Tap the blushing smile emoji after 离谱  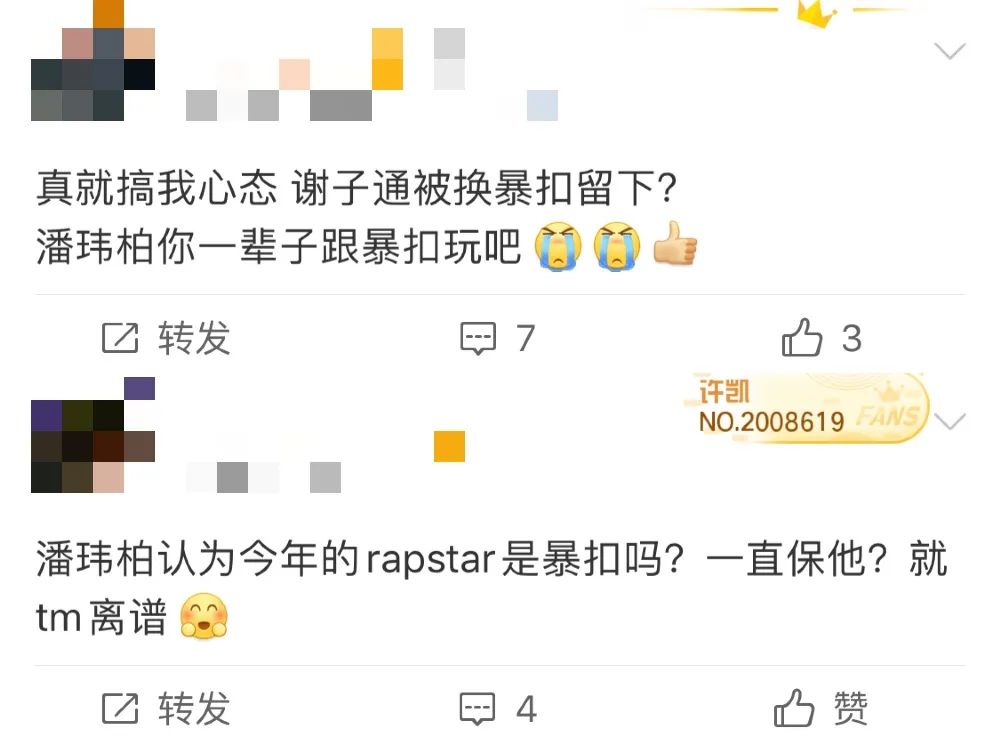[x=204, y=615]
